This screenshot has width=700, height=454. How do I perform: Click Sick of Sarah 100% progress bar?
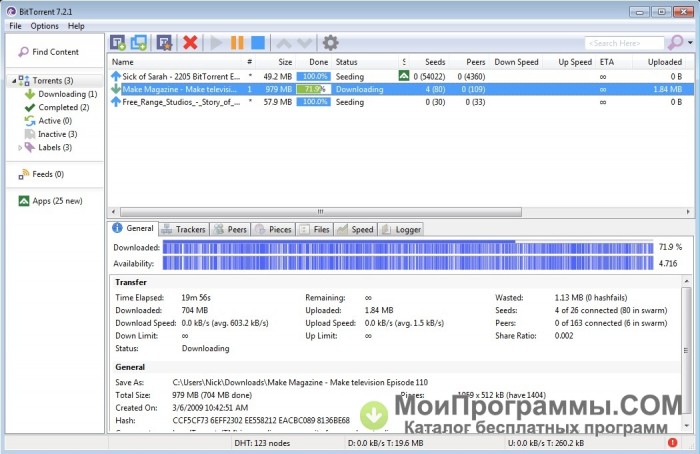point(313,76)
